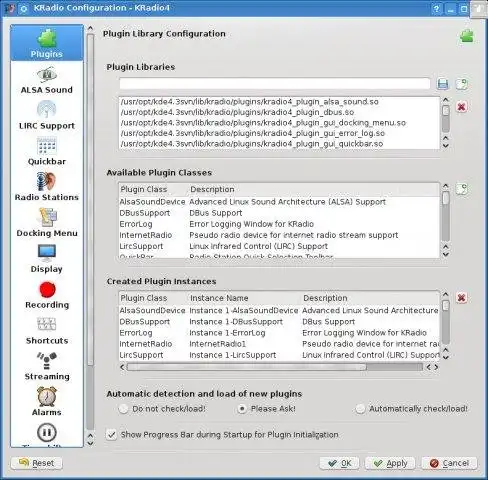This screenshot has width=488, height=480.
Task: Select Instance 1-LircSupport row
Action: (279, 355)
